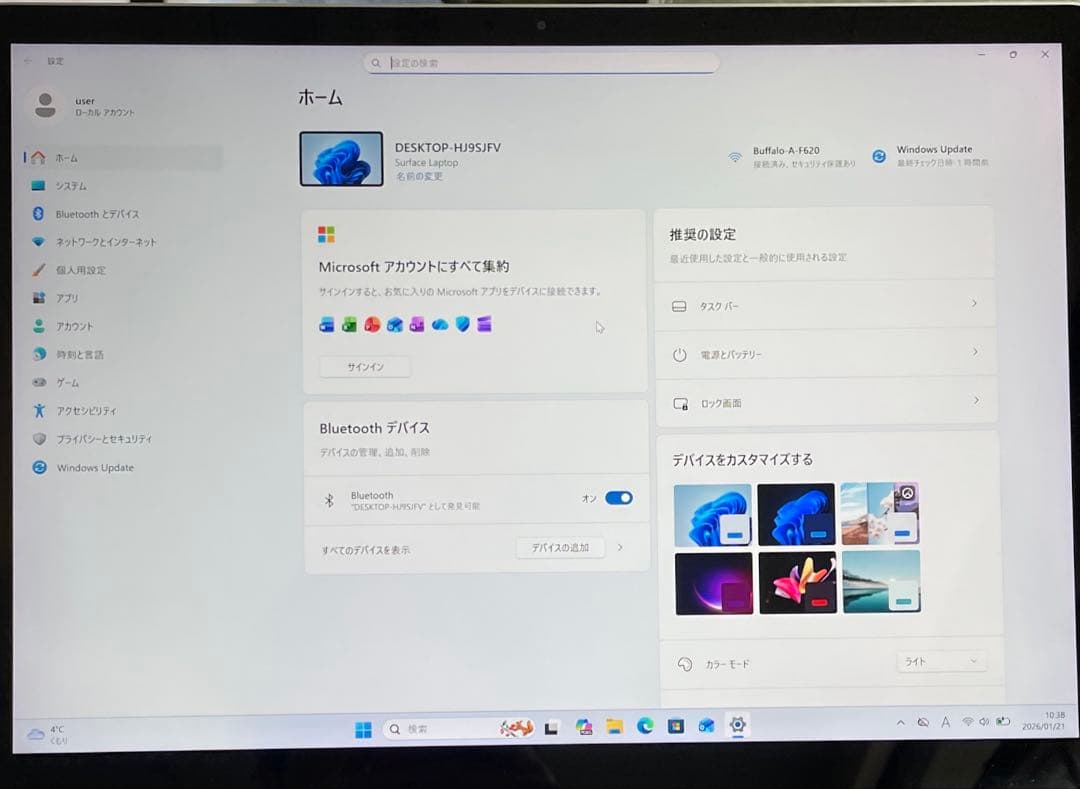
Task: Select the dark Windows bloom theme thumbnail
Action: click(795, 514)
